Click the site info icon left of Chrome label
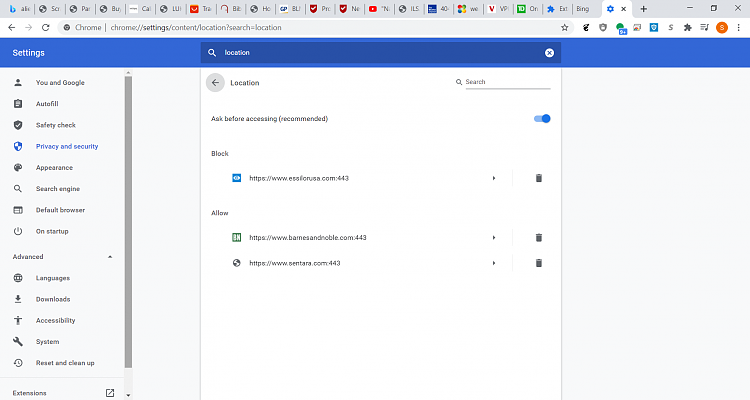The height and width of the screenshot is (400, 750). [67, 28]
